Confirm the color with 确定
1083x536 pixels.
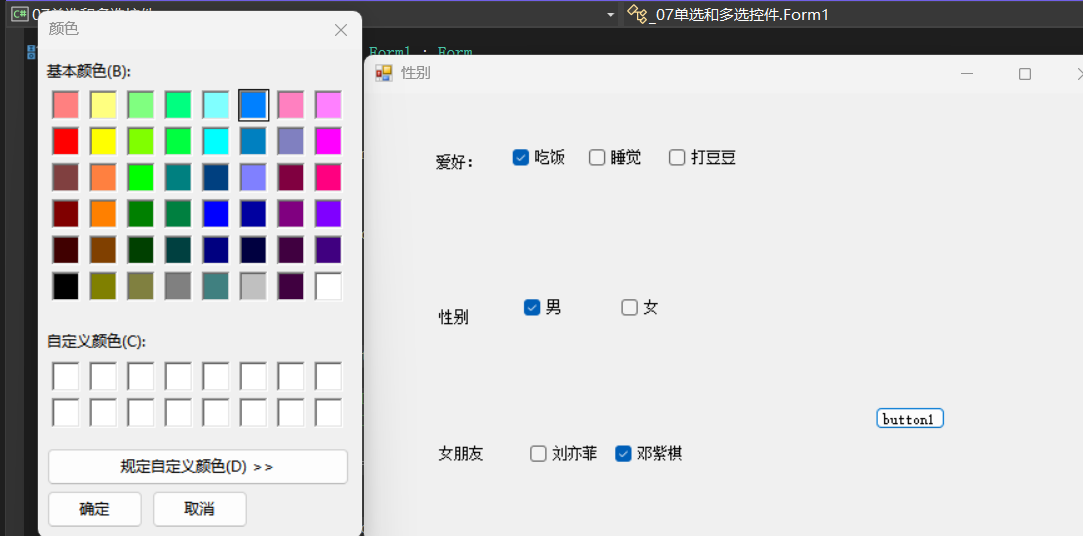(95, 509)
